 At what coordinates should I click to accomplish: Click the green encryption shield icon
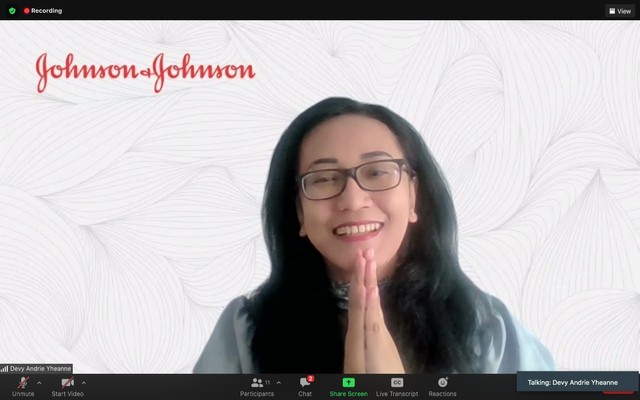point(12,11)
